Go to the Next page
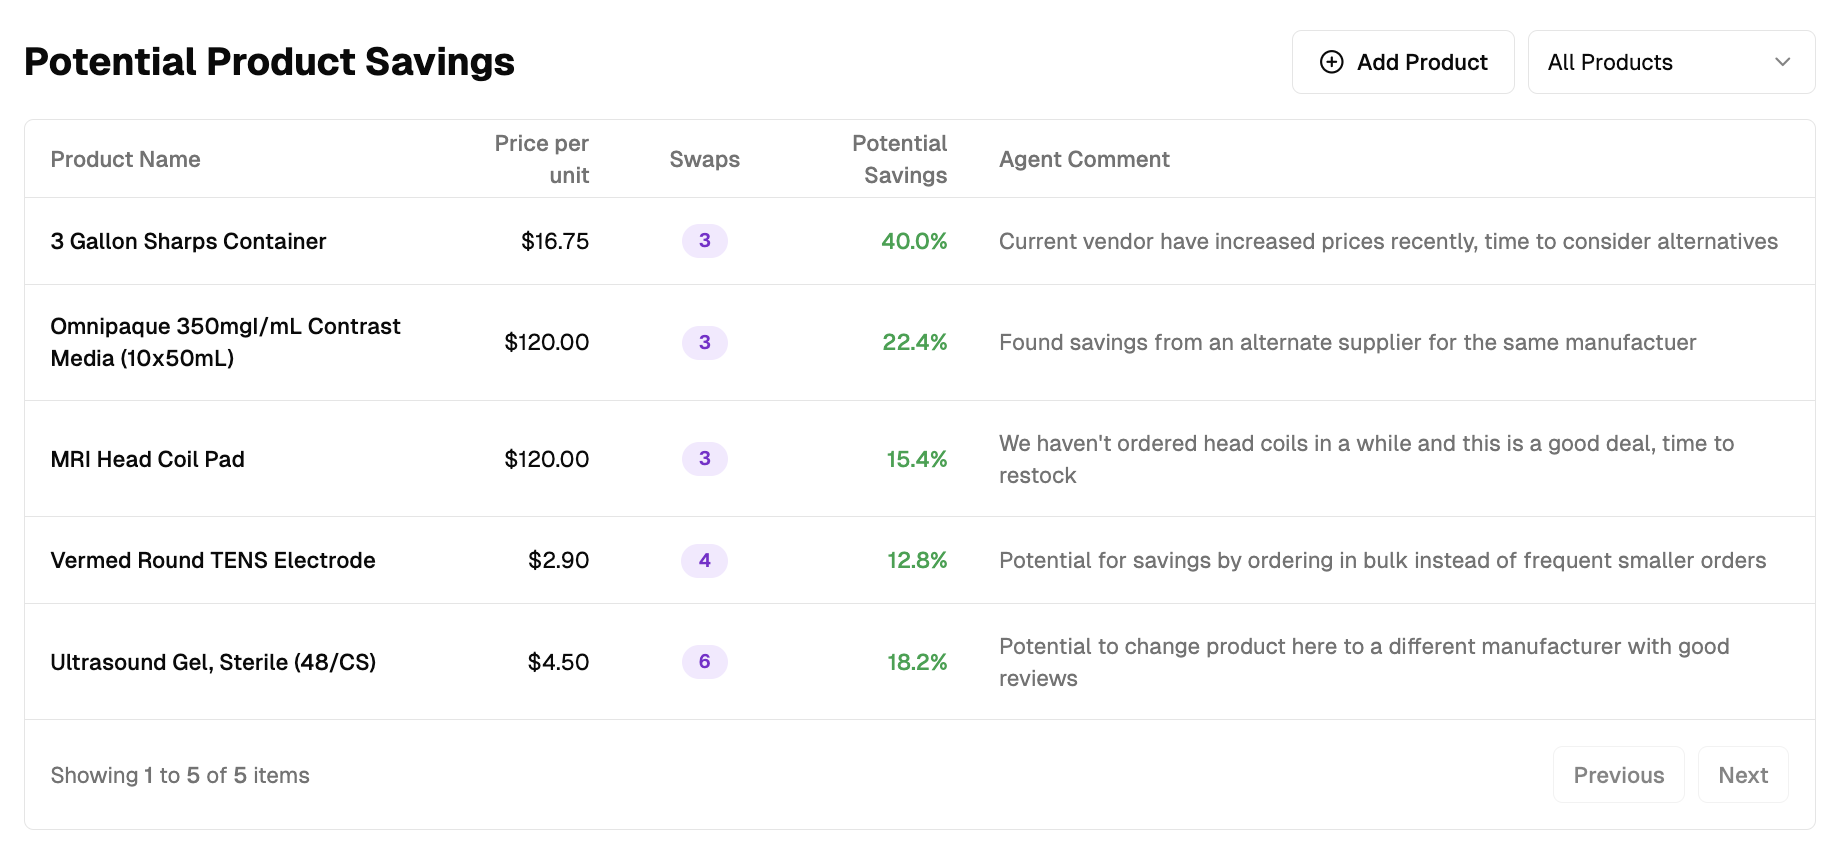This screenshot has height=844, width=1842. pyautogui.click(x=1742, y=775)
